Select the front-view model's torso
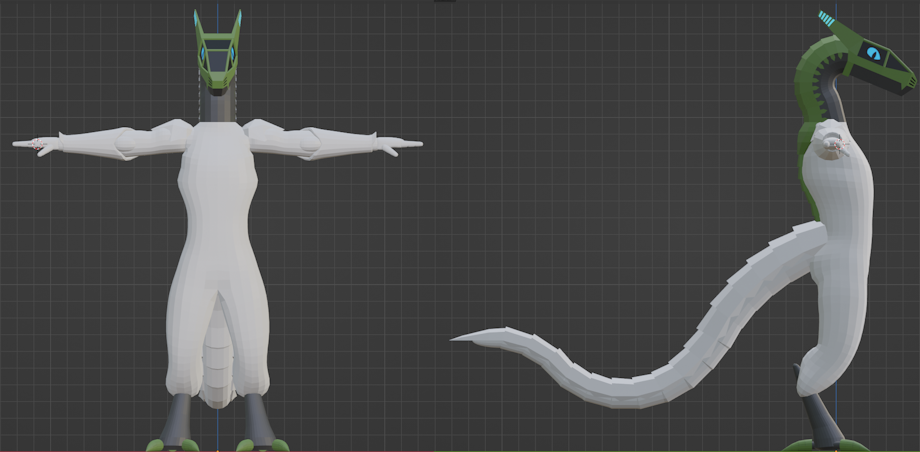 (218, 190)
